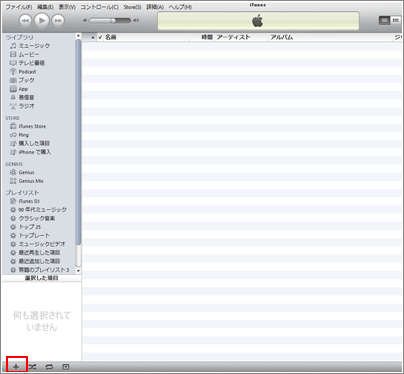Click the Next track fast-forward button

tap(58, 21)
